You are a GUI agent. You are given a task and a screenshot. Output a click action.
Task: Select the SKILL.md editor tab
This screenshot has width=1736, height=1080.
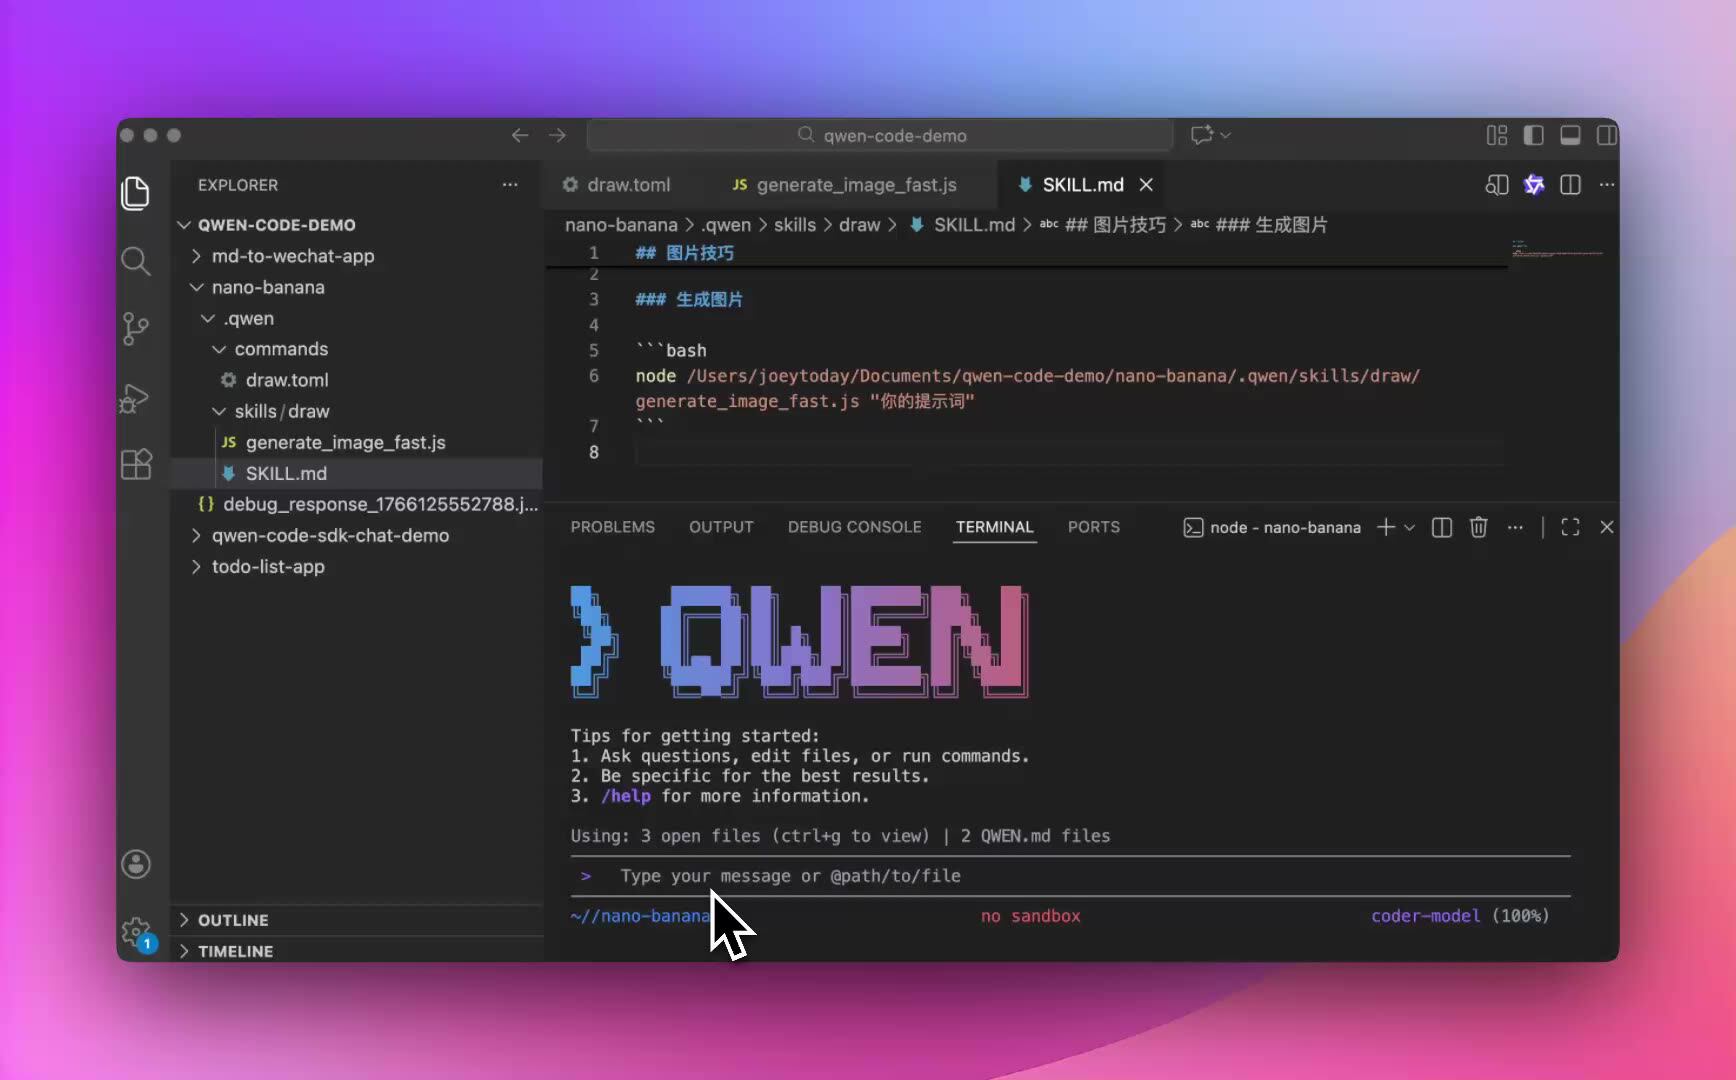(1083, 185)
